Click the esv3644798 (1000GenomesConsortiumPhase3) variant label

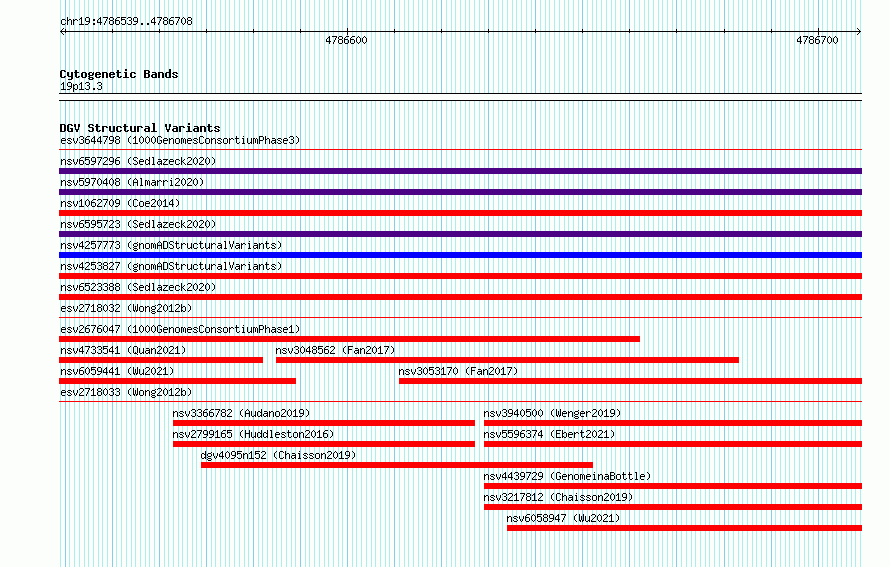tap(180, 140)
